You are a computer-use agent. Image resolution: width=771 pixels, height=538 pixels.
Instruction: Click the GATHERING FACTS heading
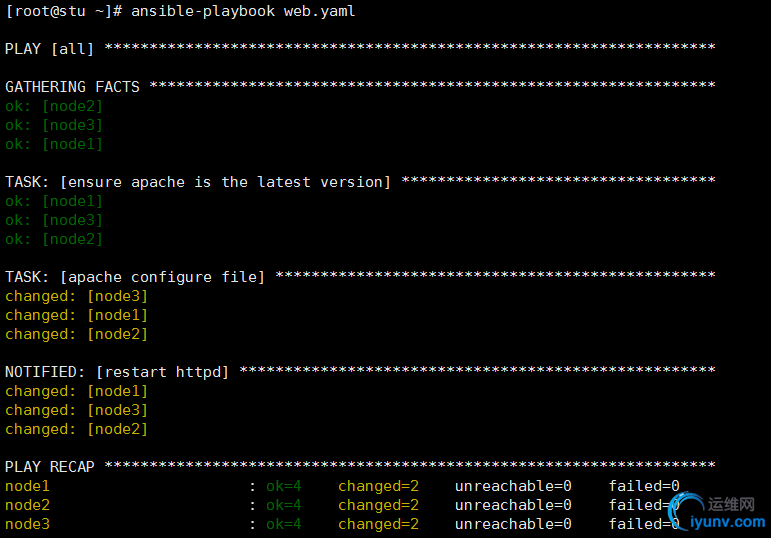(x=72, y=87)
